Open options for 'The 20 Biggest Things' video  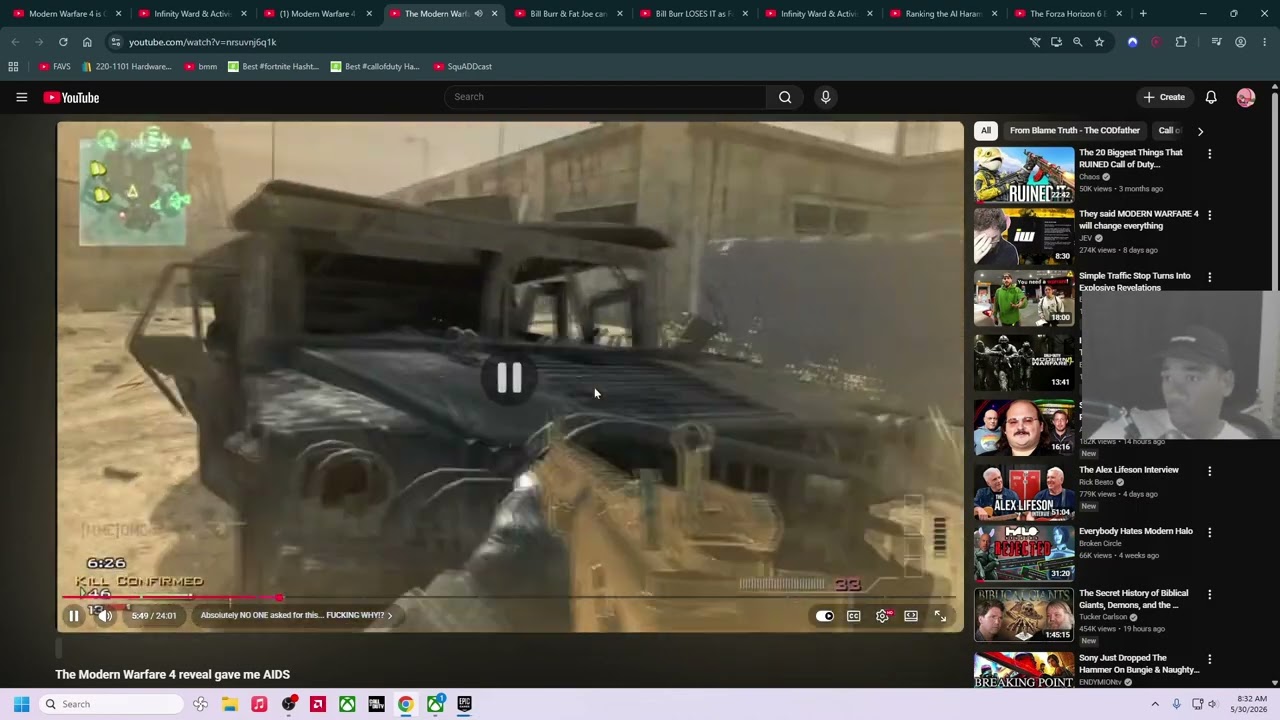1209,154
